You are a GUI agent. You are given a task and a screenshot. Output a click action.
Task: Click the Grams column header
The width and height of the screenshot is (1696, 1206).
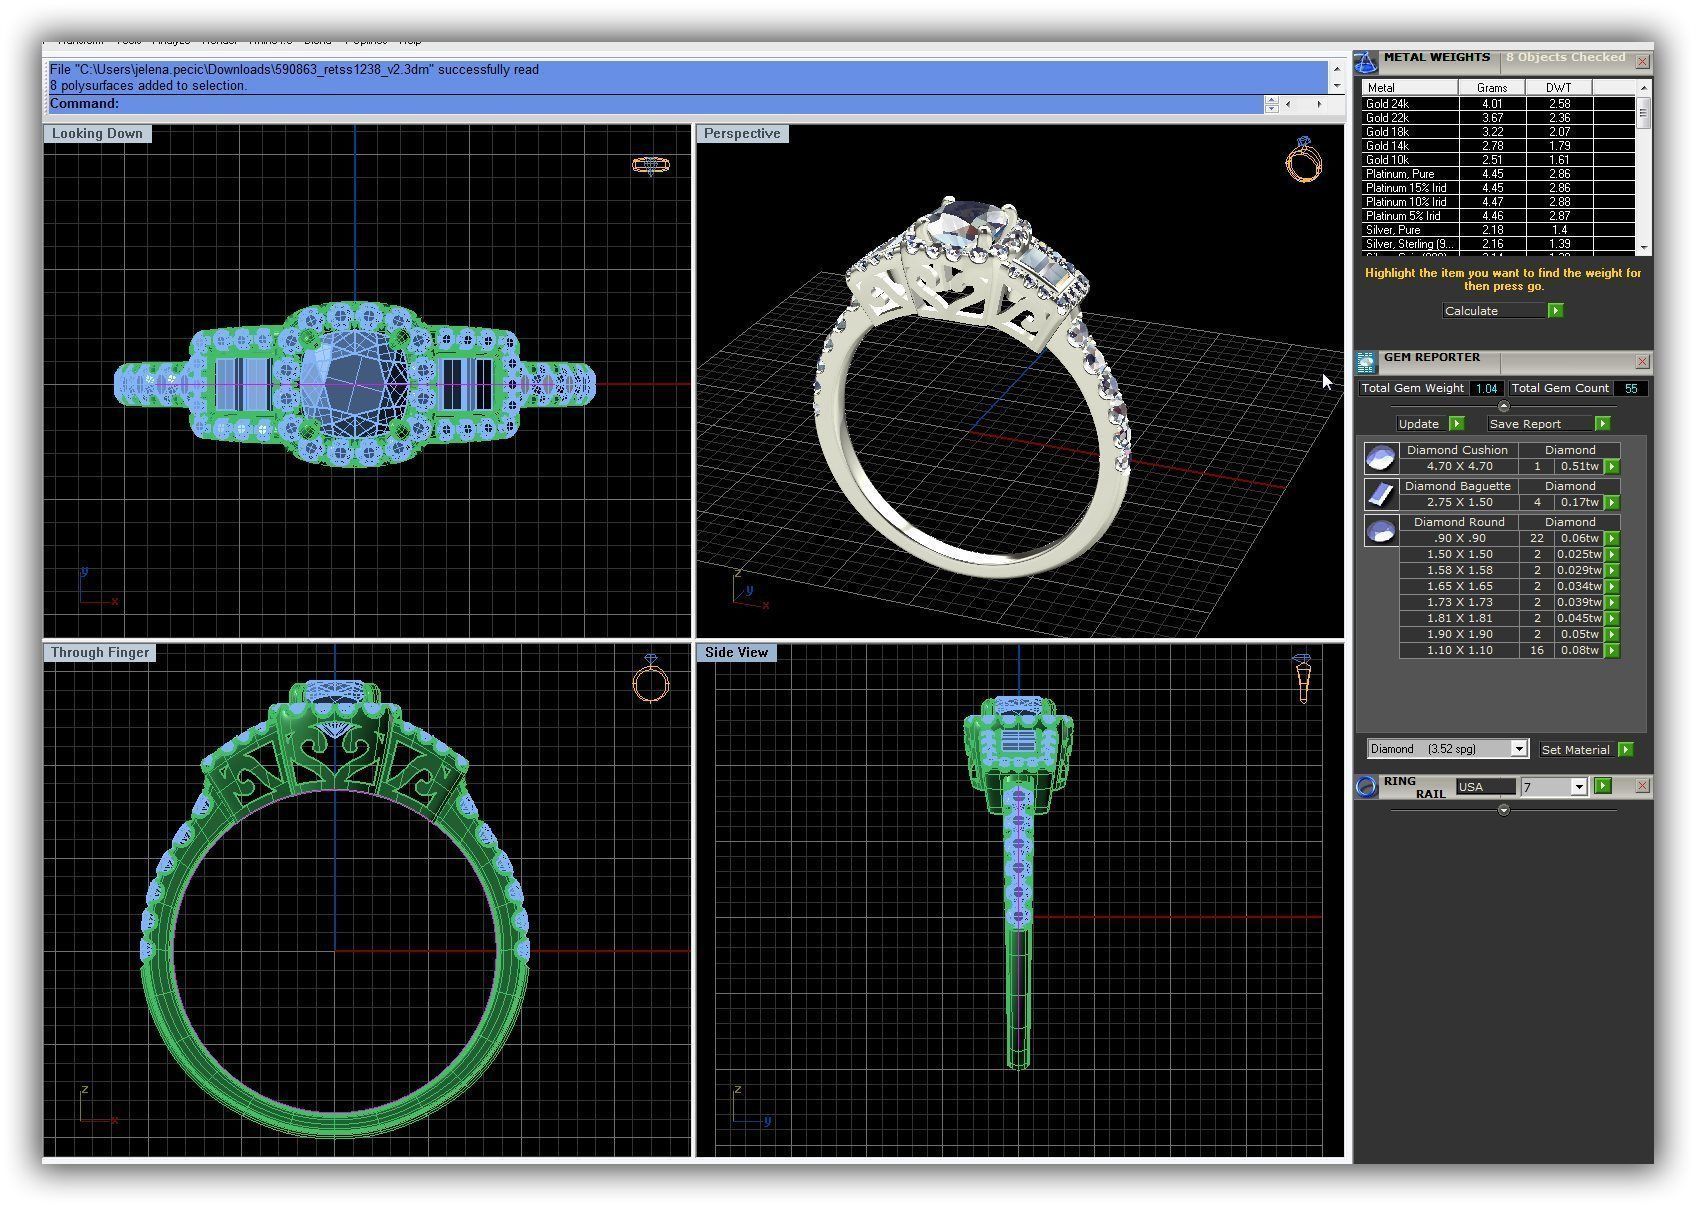1492,88
